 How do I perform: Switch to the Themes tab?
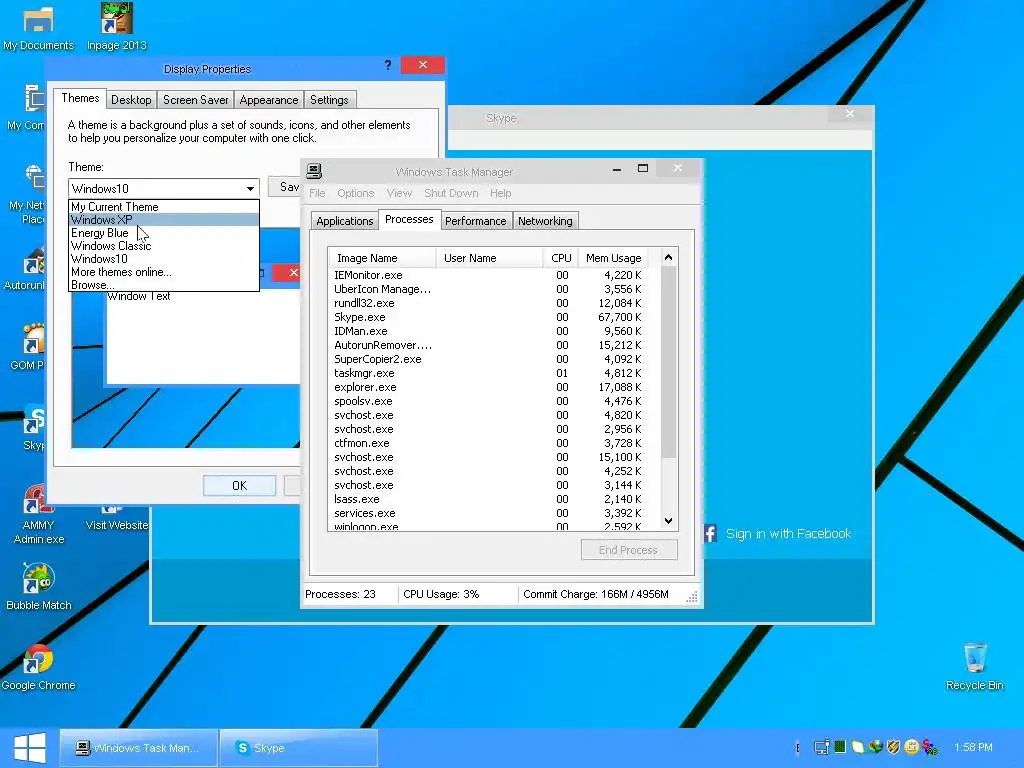[80, 98]
